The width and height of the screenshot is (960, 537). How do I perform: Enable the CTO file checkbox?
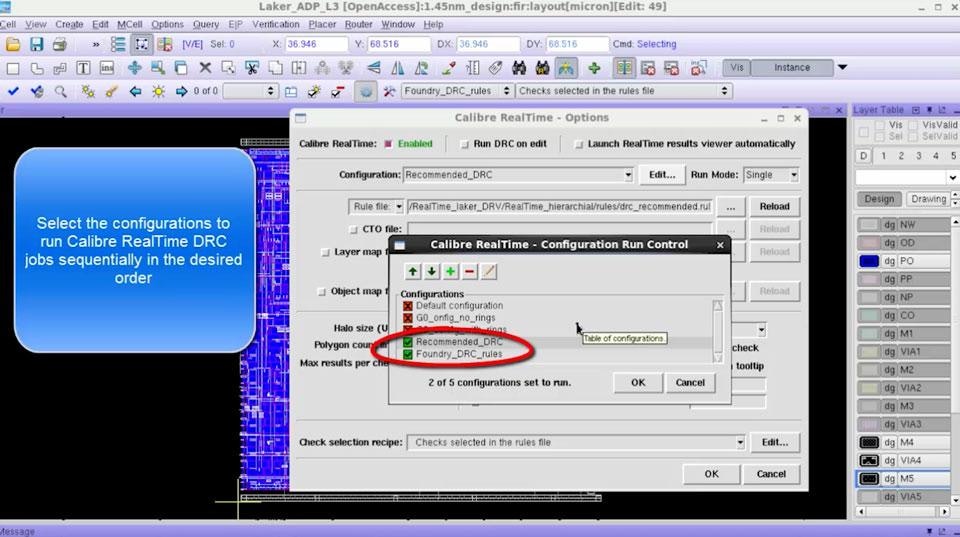[x=353, y=229]
